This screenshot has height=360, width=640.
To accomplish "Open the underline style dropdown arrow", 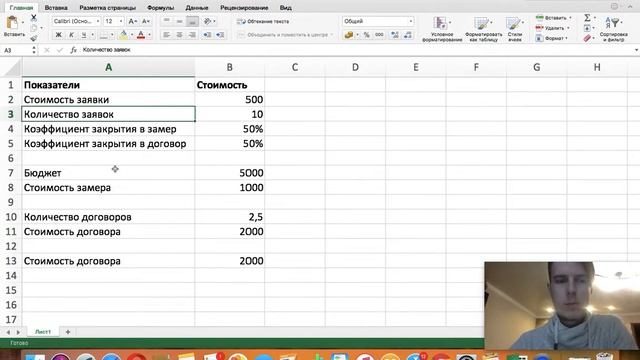I will click(93, 35).
